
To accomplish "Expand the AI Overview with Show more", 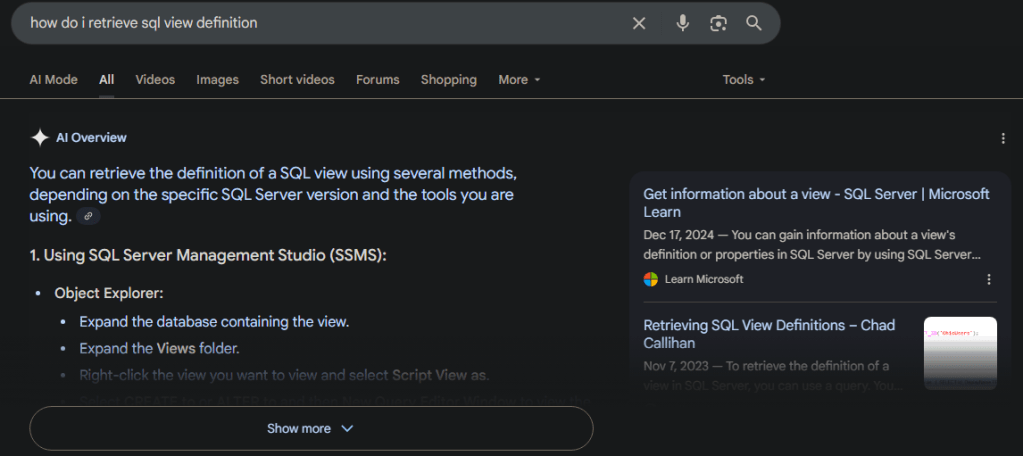I will point(311,428).
